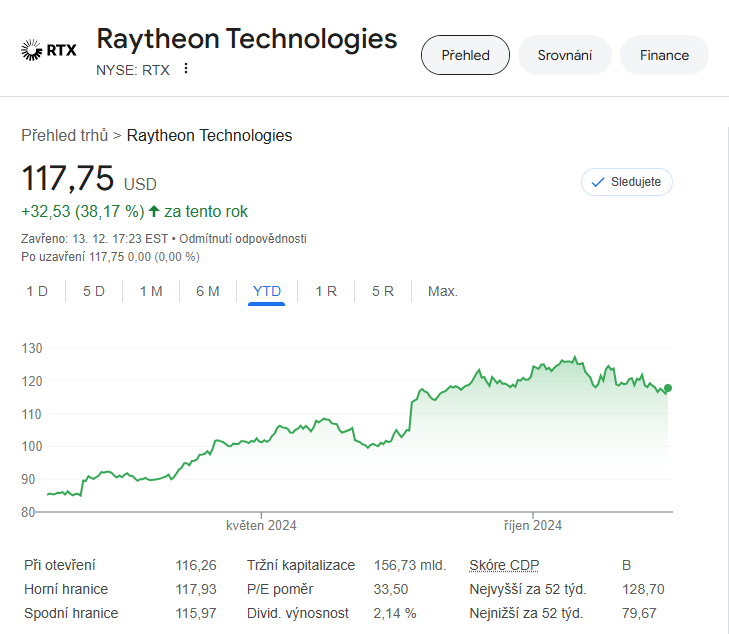Click the NYSE: RTX ticker text
729x634 pixels.
(x=133, y=70)
